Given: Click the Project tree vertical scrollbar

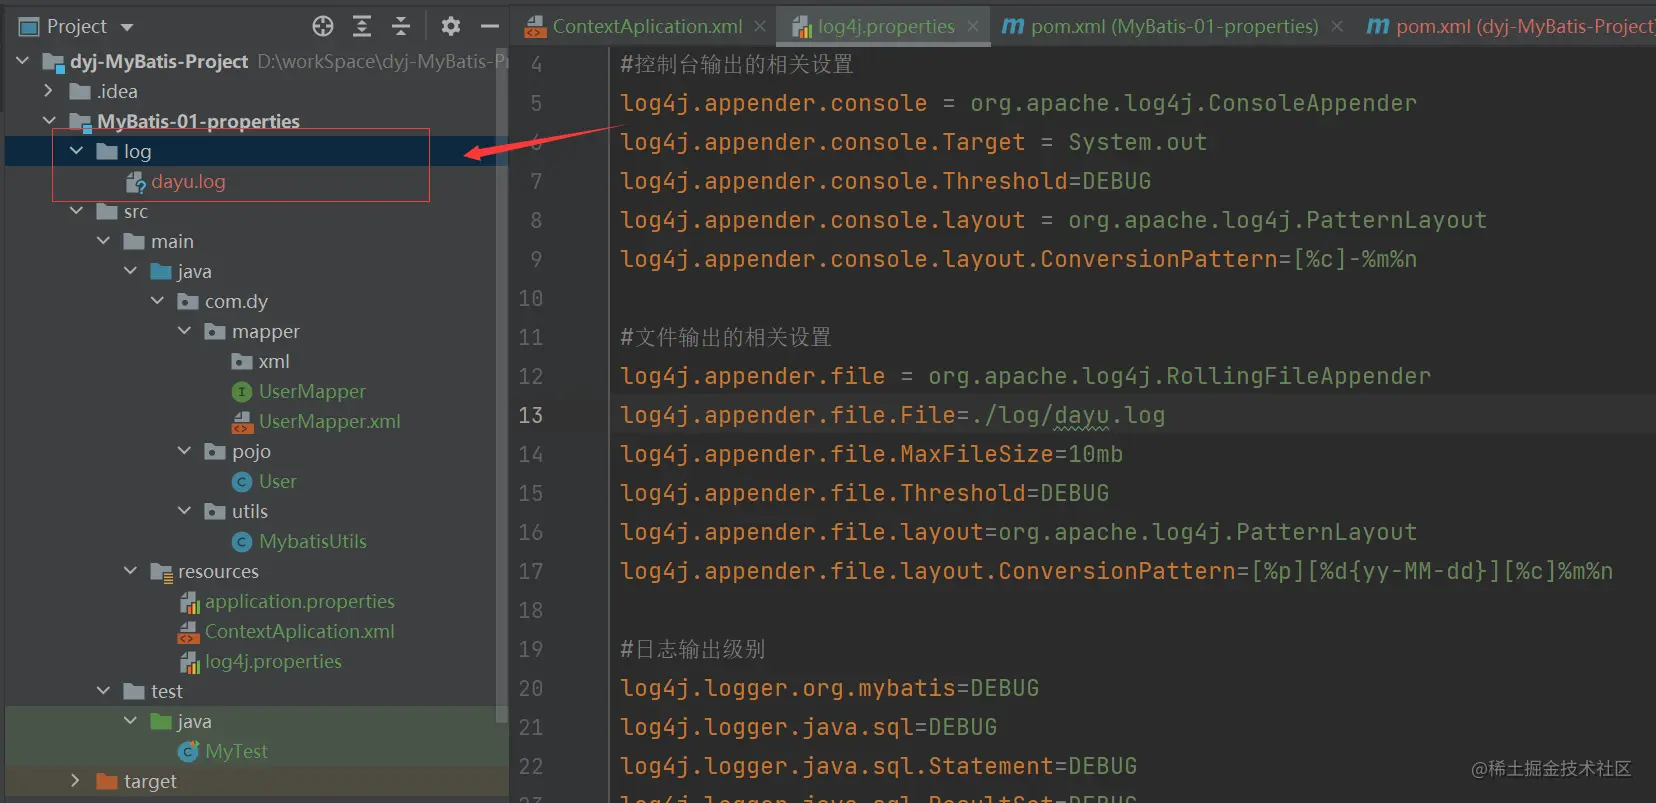Looking at the screenshot, I should [x=502, y=380].
